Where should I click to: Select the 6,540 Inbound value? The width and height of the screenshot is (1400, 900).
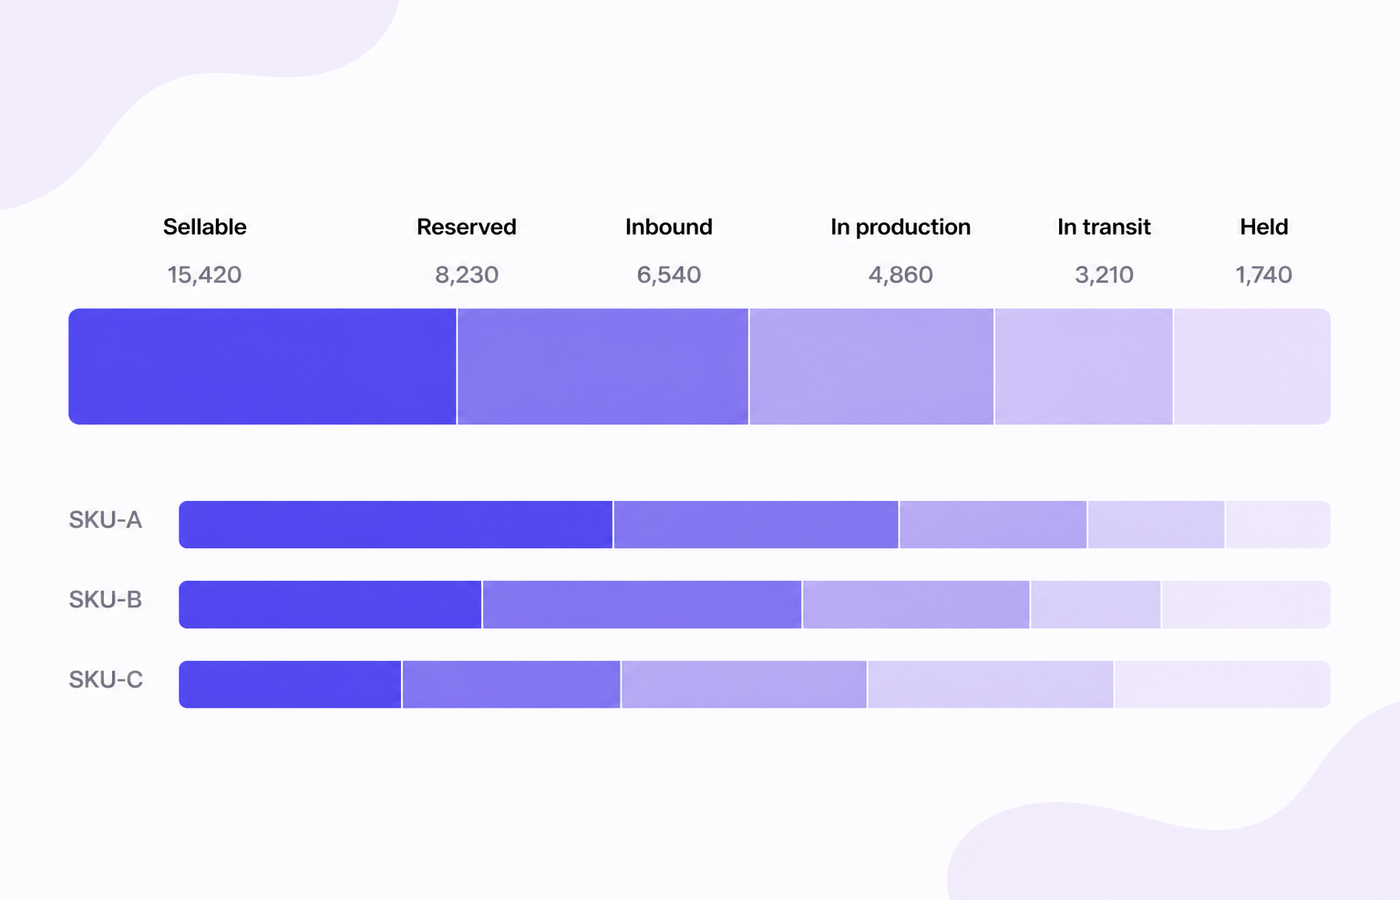pos(669,275)
